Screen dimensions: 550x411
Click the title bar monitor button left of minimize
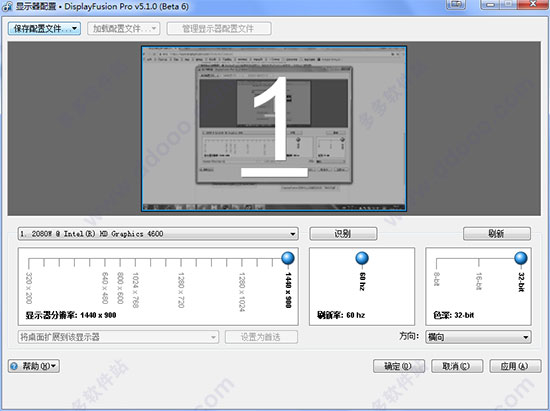(x=456, y=4)
